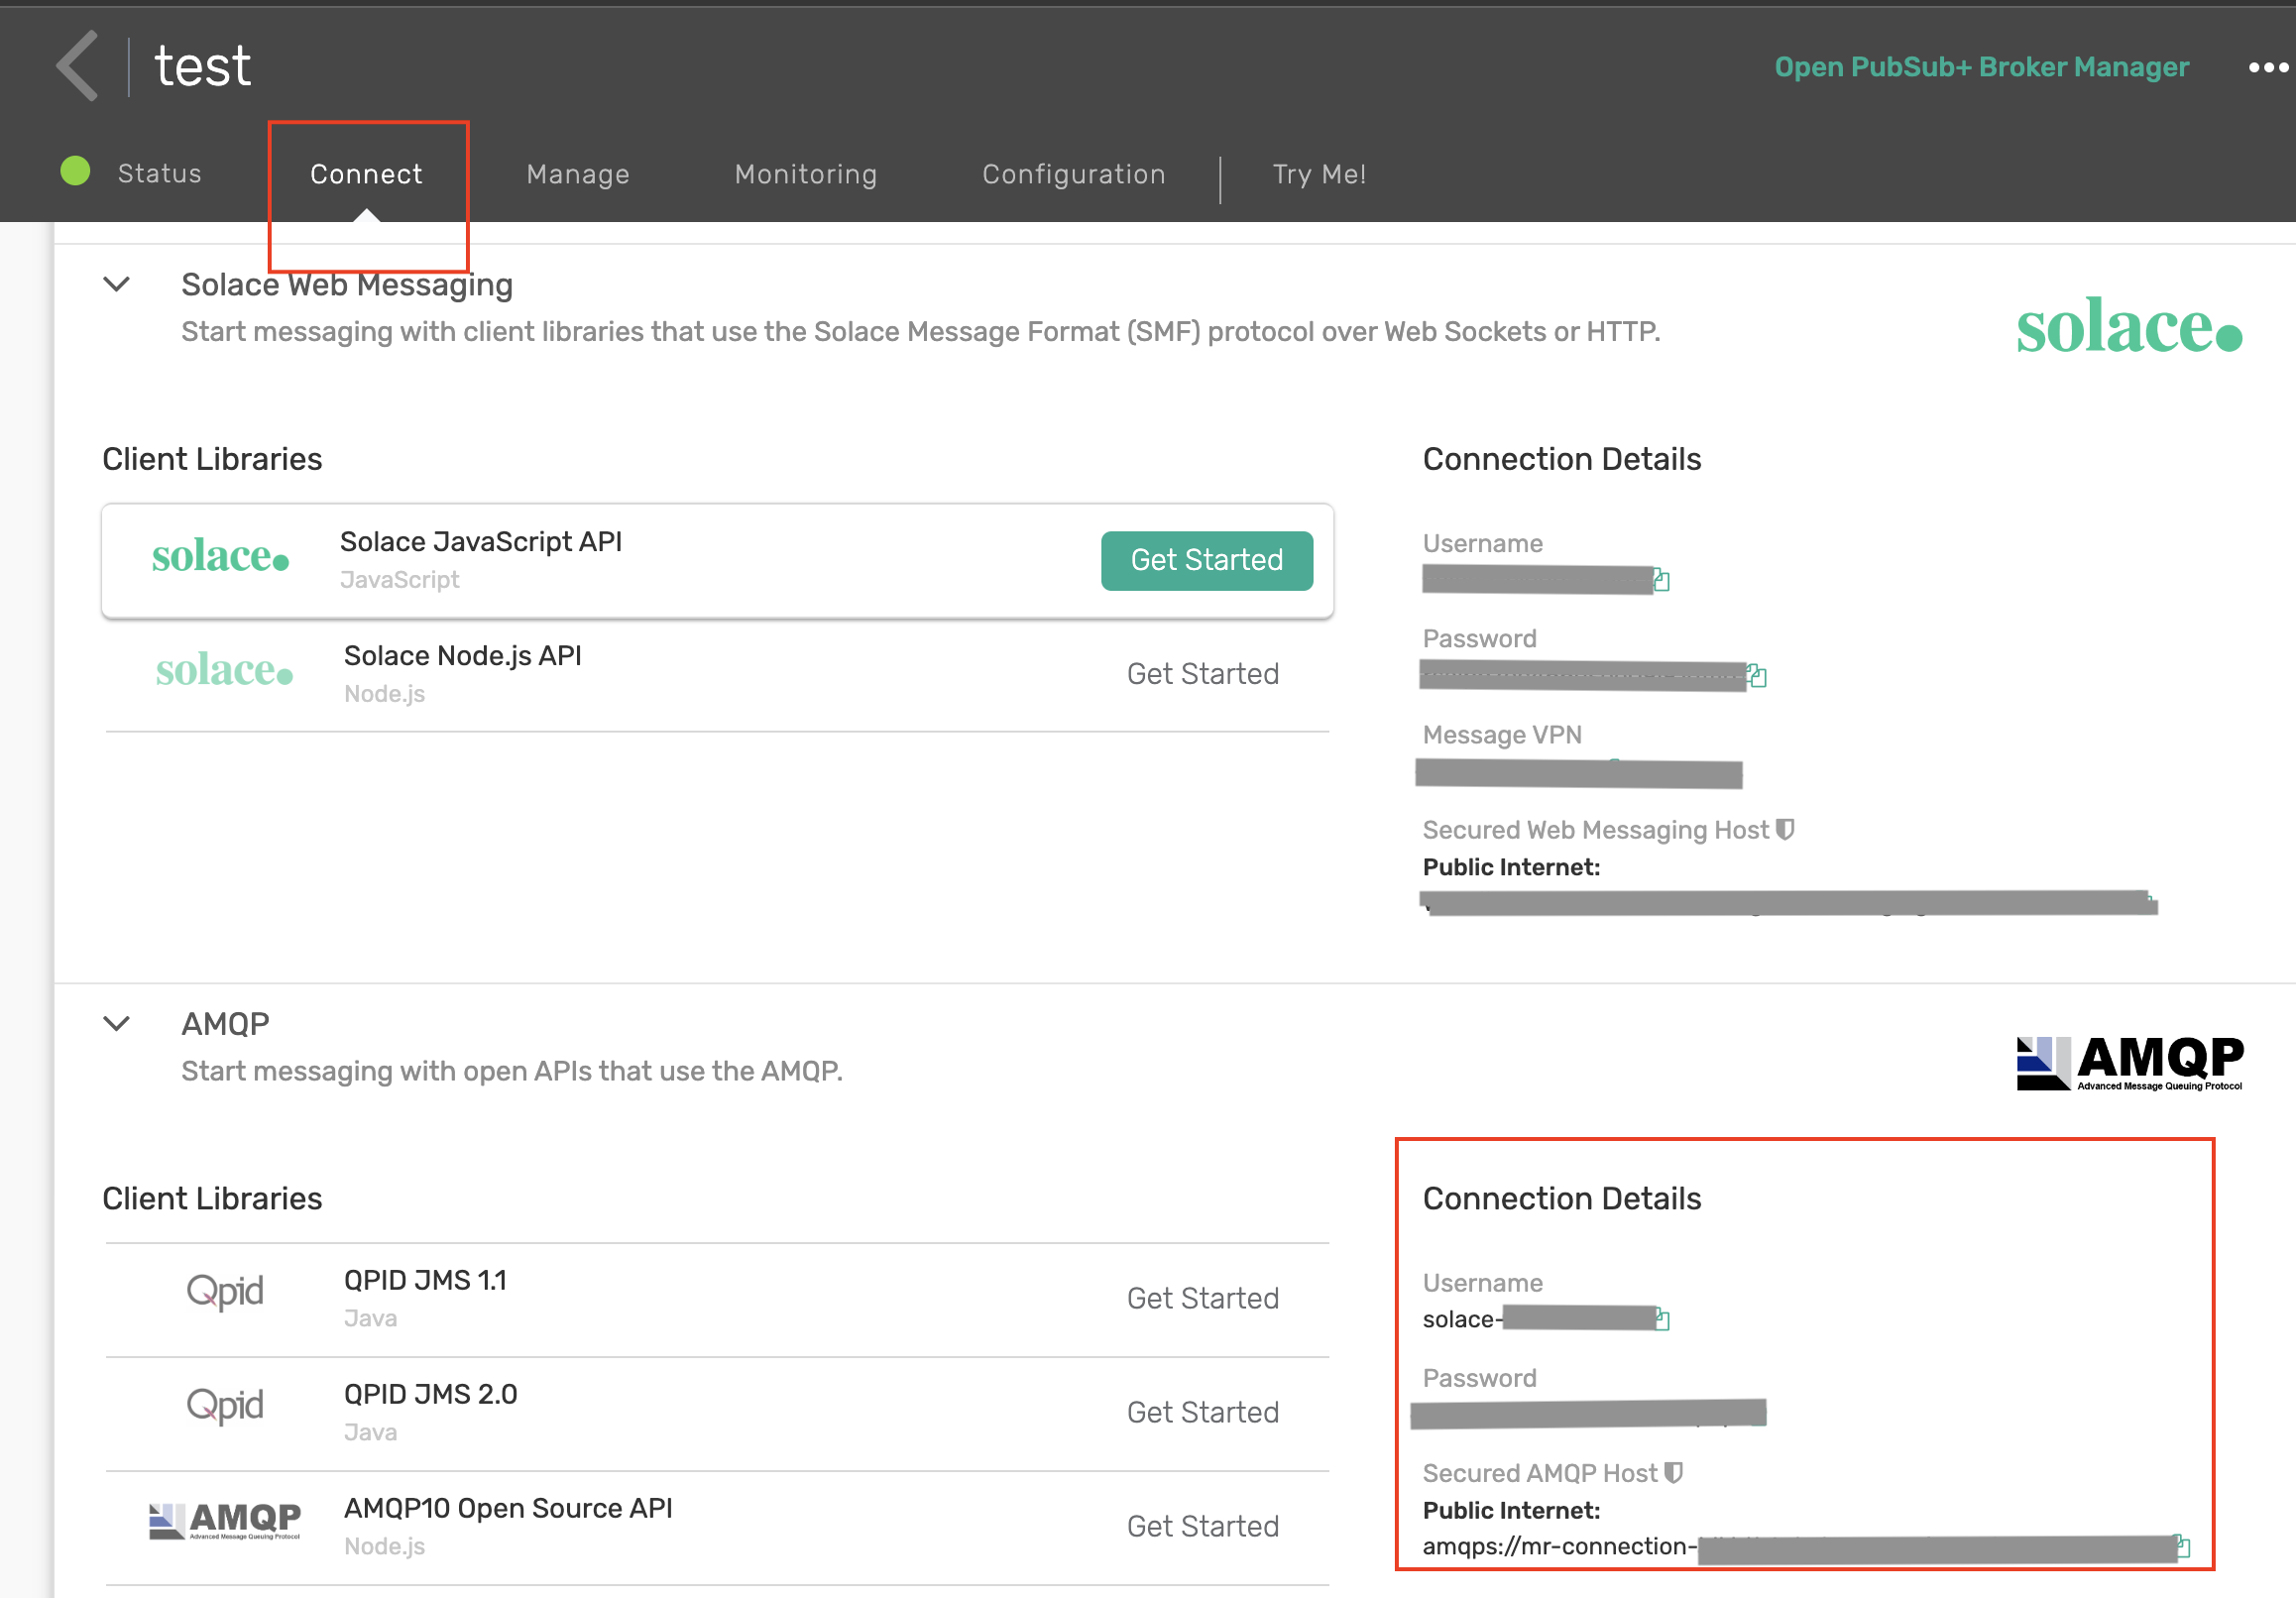Click the green status indicator dot
Image resolution: width=2296 pixels, height=1598 pixels.
75,172
